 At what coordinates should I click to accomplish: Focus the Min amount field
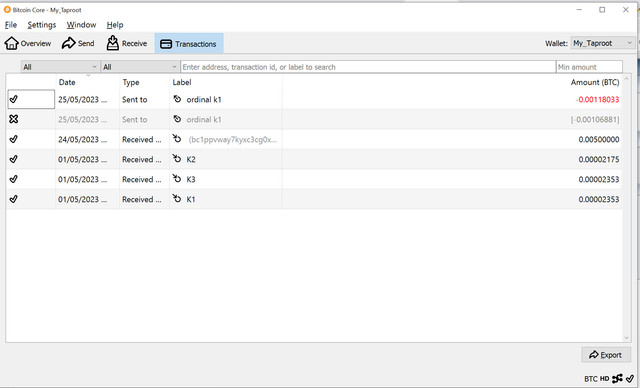tap(589, 67)
